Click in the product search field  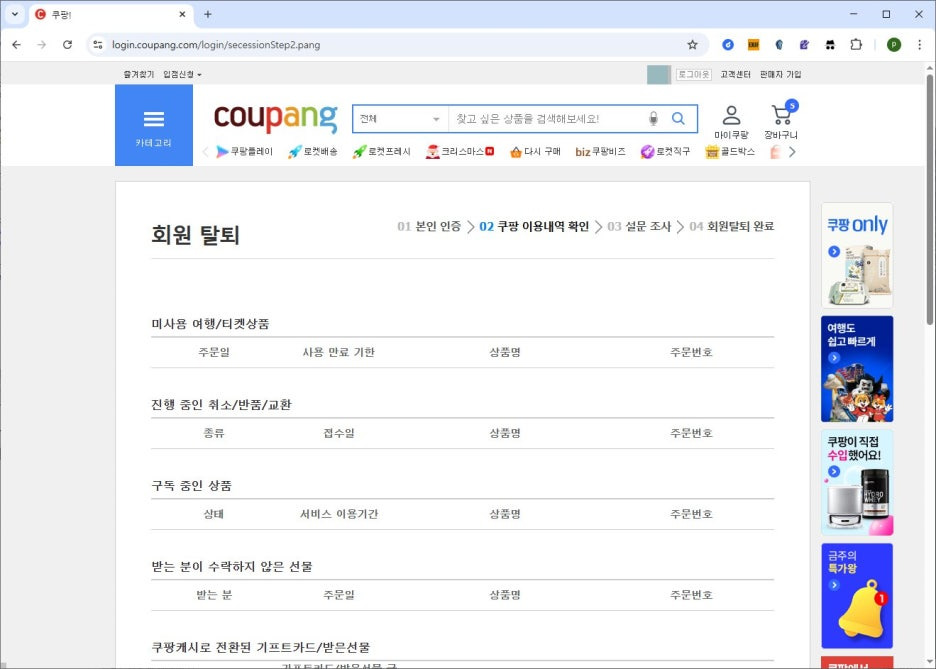tap(546, 119)
